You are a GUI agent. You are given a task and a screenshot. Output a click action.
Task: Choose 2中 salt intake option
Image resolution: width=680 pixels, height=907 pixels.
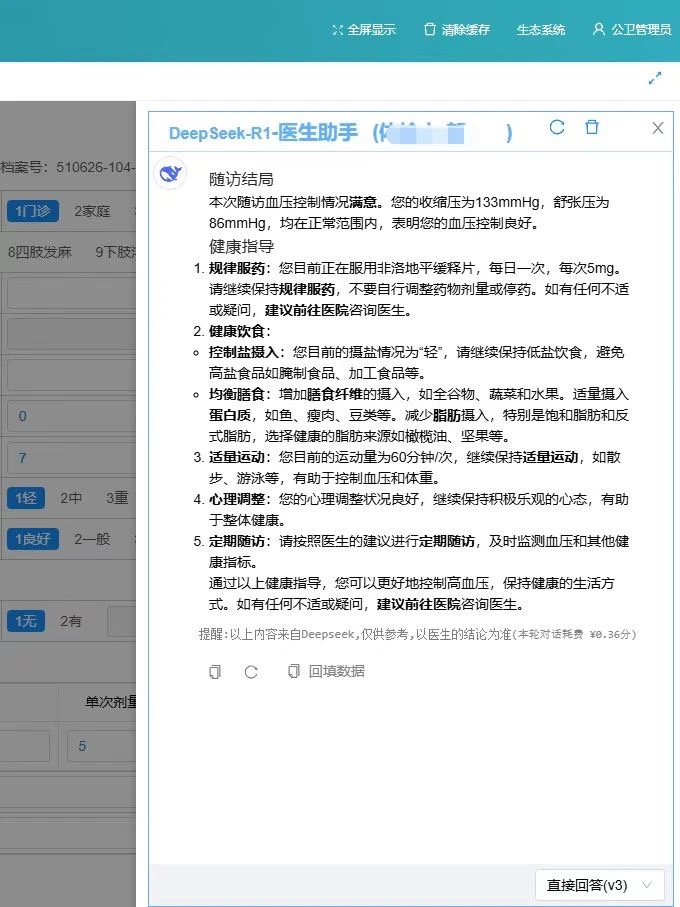(x=71, y=497)
